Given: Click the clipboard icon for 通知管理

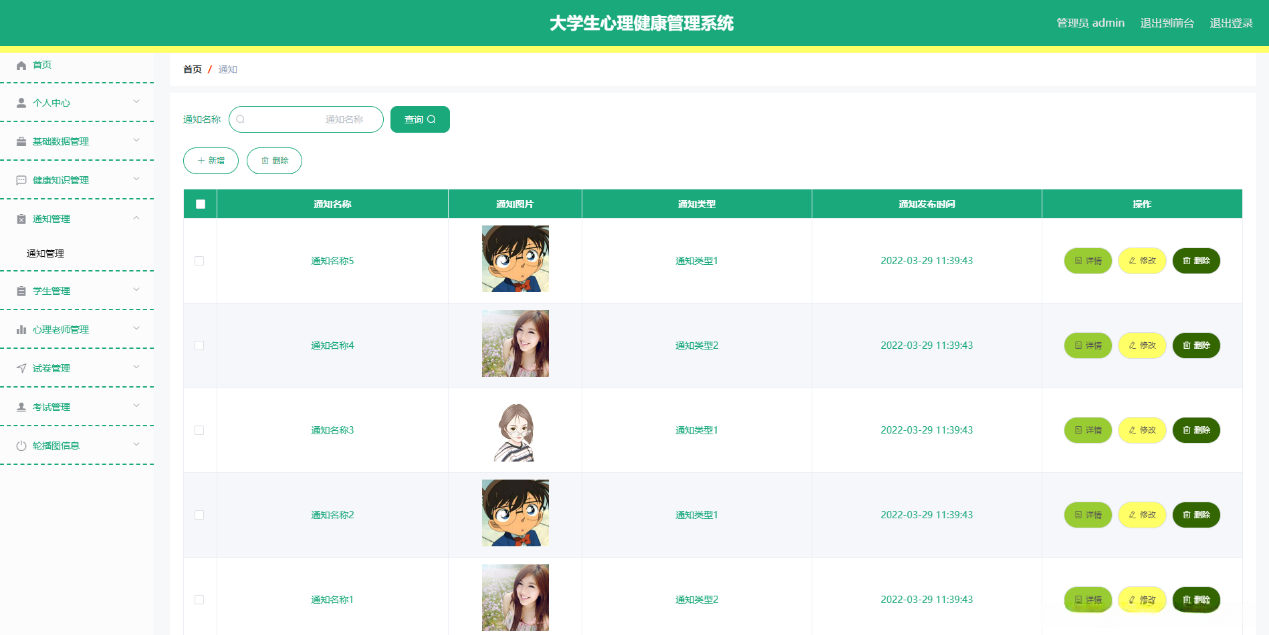Looking at the screenshot, I should pos(21,219).
